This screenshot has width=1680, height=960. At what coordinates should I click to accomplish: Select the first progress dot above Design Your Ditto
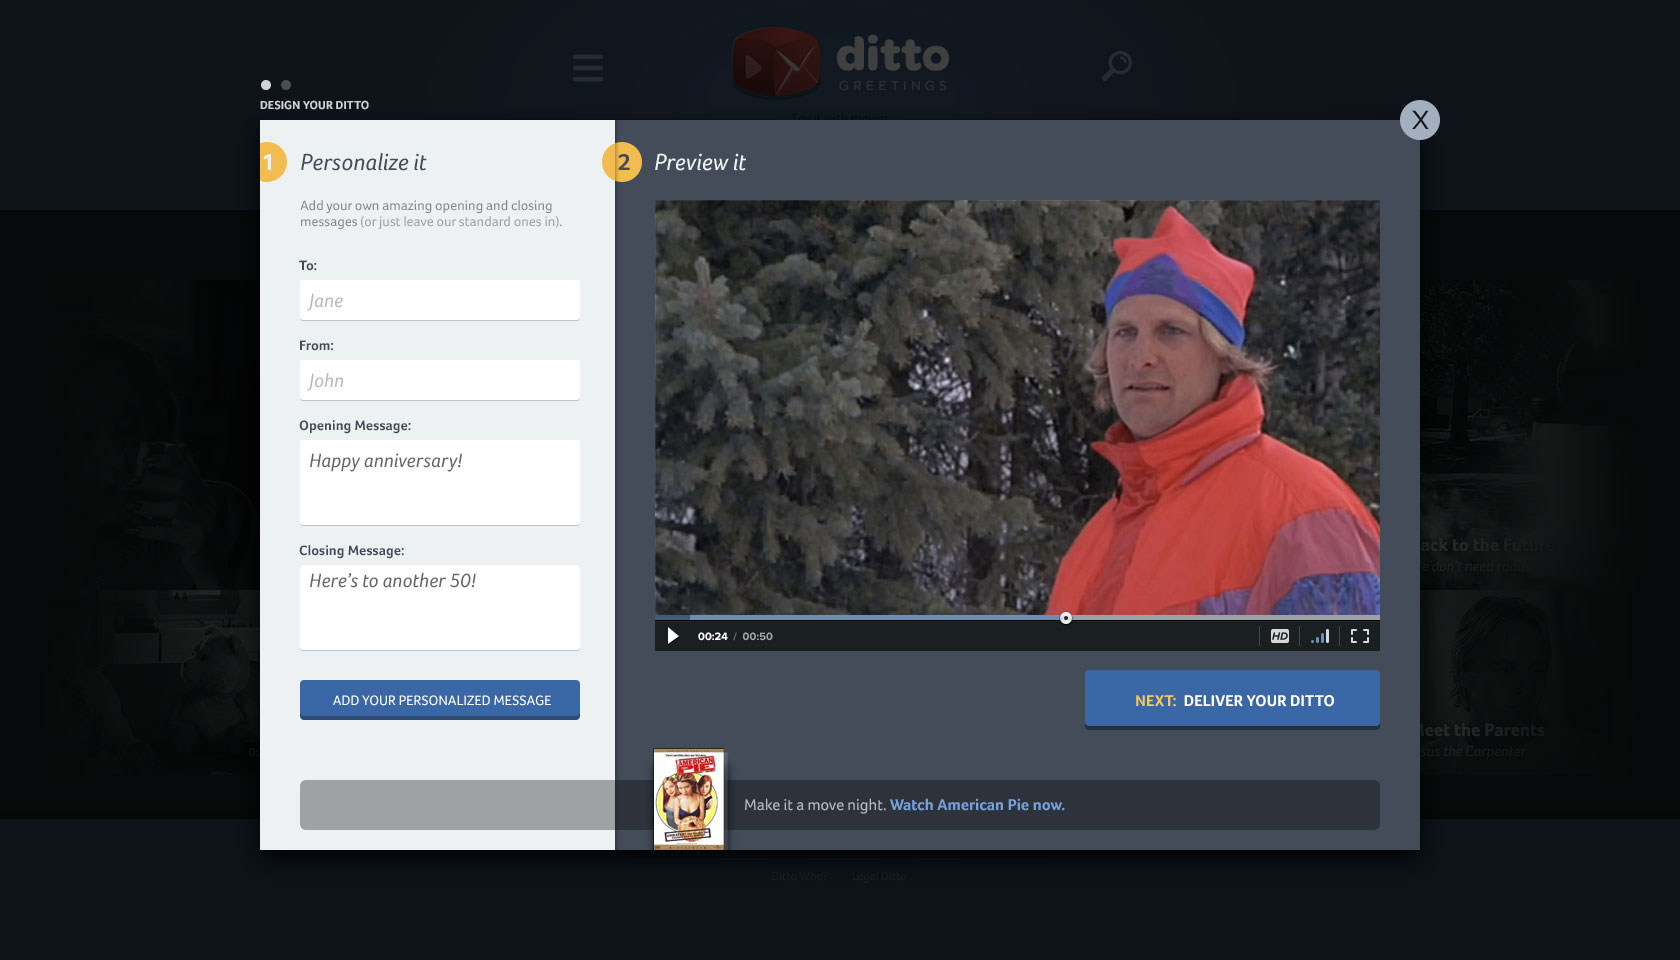pos(265,85)
